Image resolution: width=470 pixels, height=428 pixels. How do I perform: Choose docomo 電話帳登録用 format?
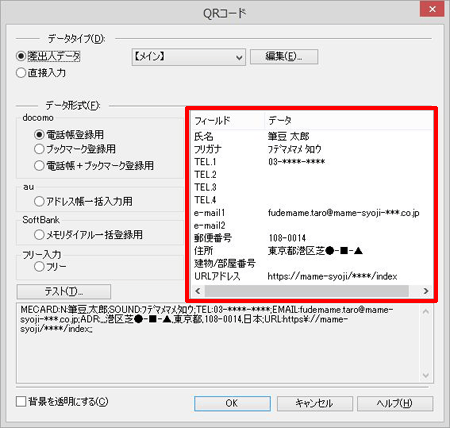point(39,134)
